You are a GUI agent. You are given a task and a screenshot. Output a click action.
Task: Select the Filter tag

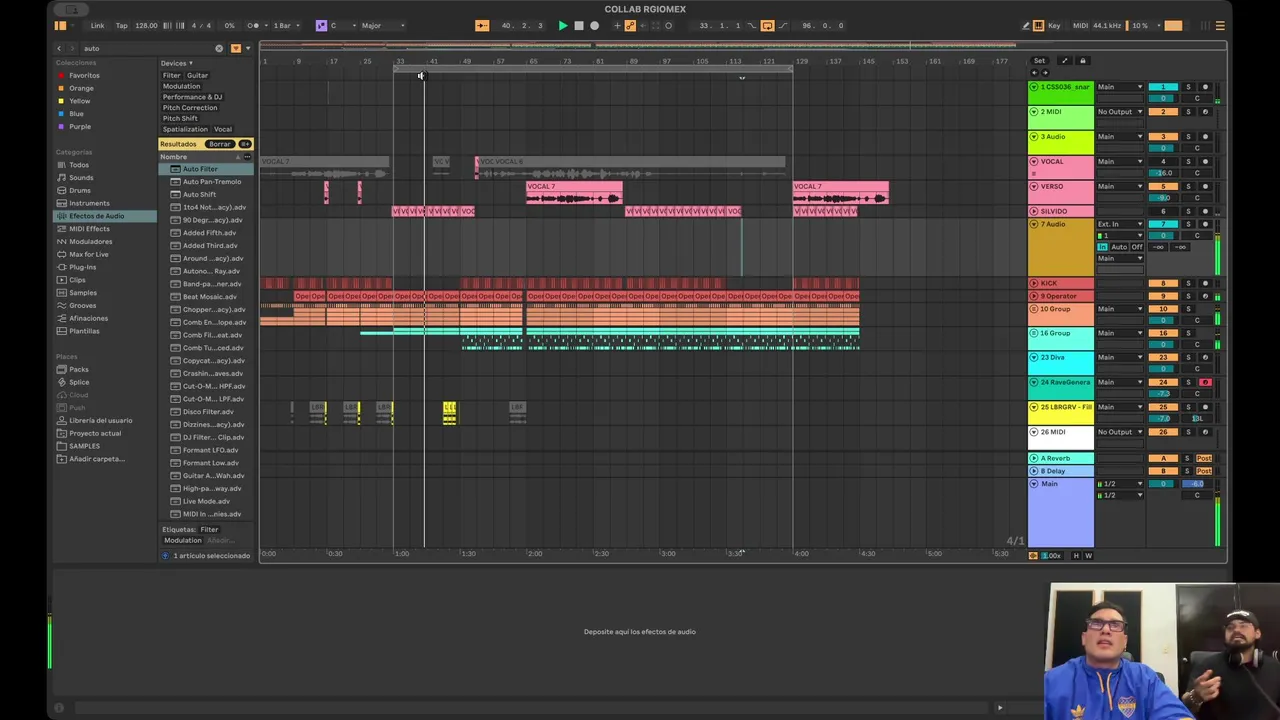[x=172, y=75]
